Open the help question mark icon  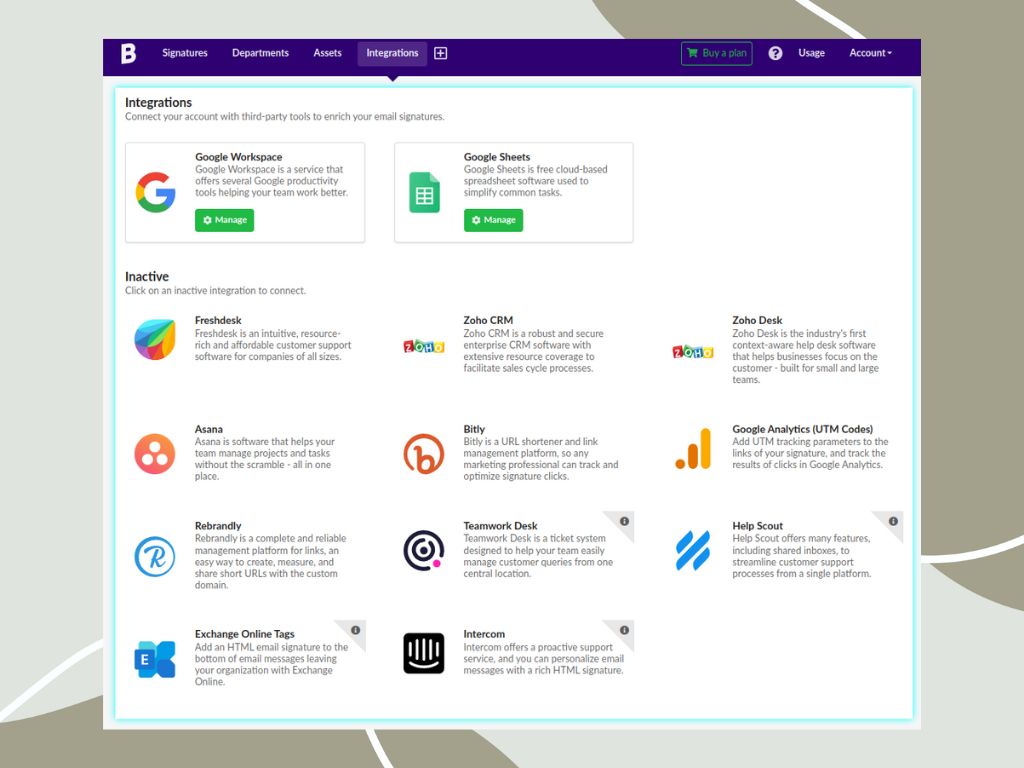tap(775, 53)
